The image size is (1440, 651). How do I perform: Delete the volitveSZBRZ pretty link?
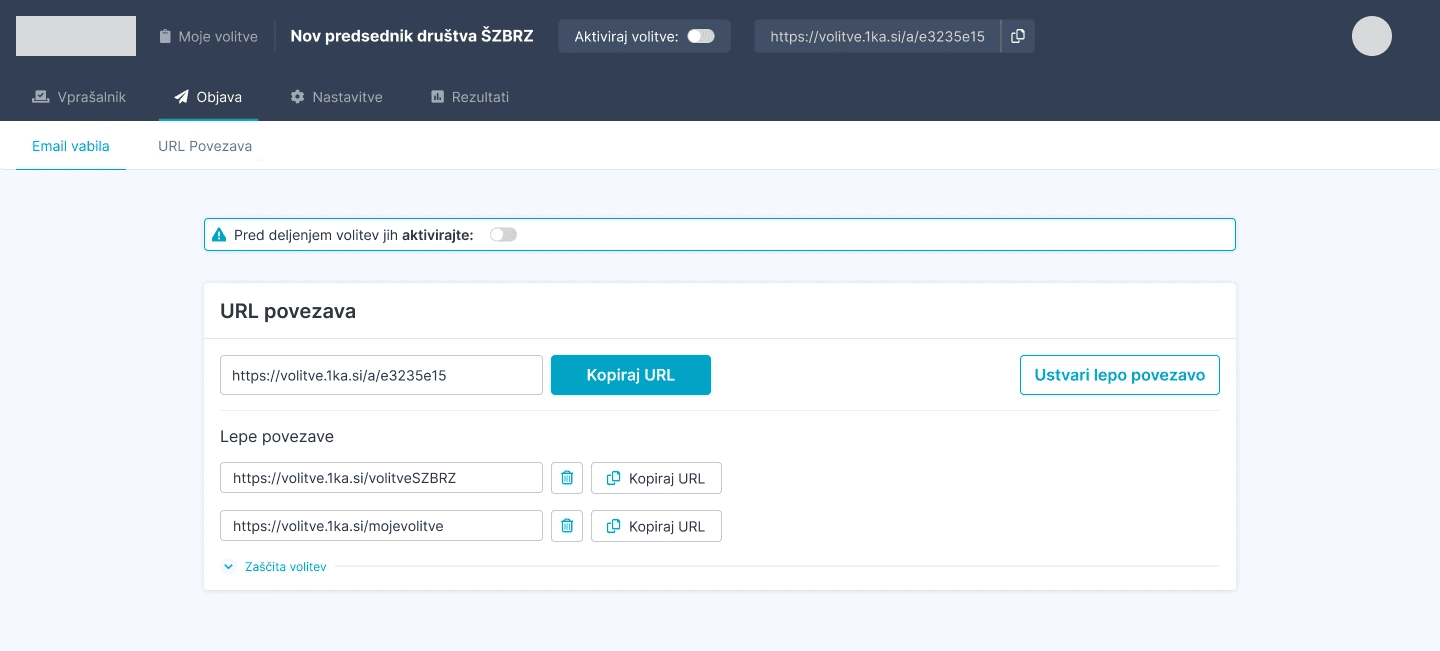(567, 477)
